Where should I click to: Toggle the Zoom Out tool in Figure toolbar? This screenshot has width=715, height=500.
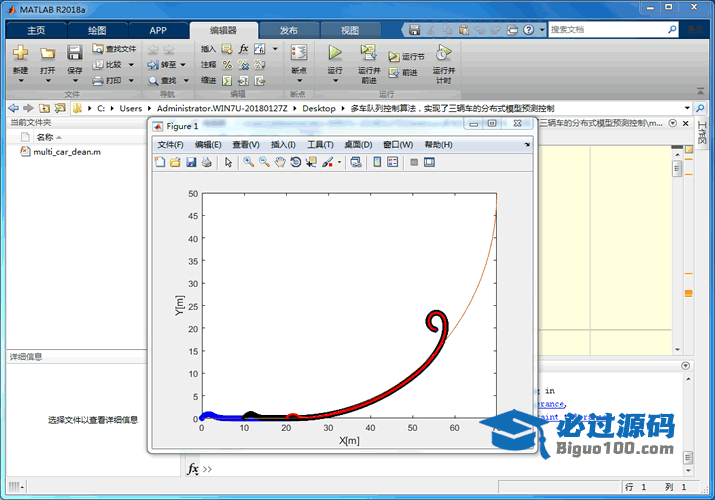click(x=264, y=162)
